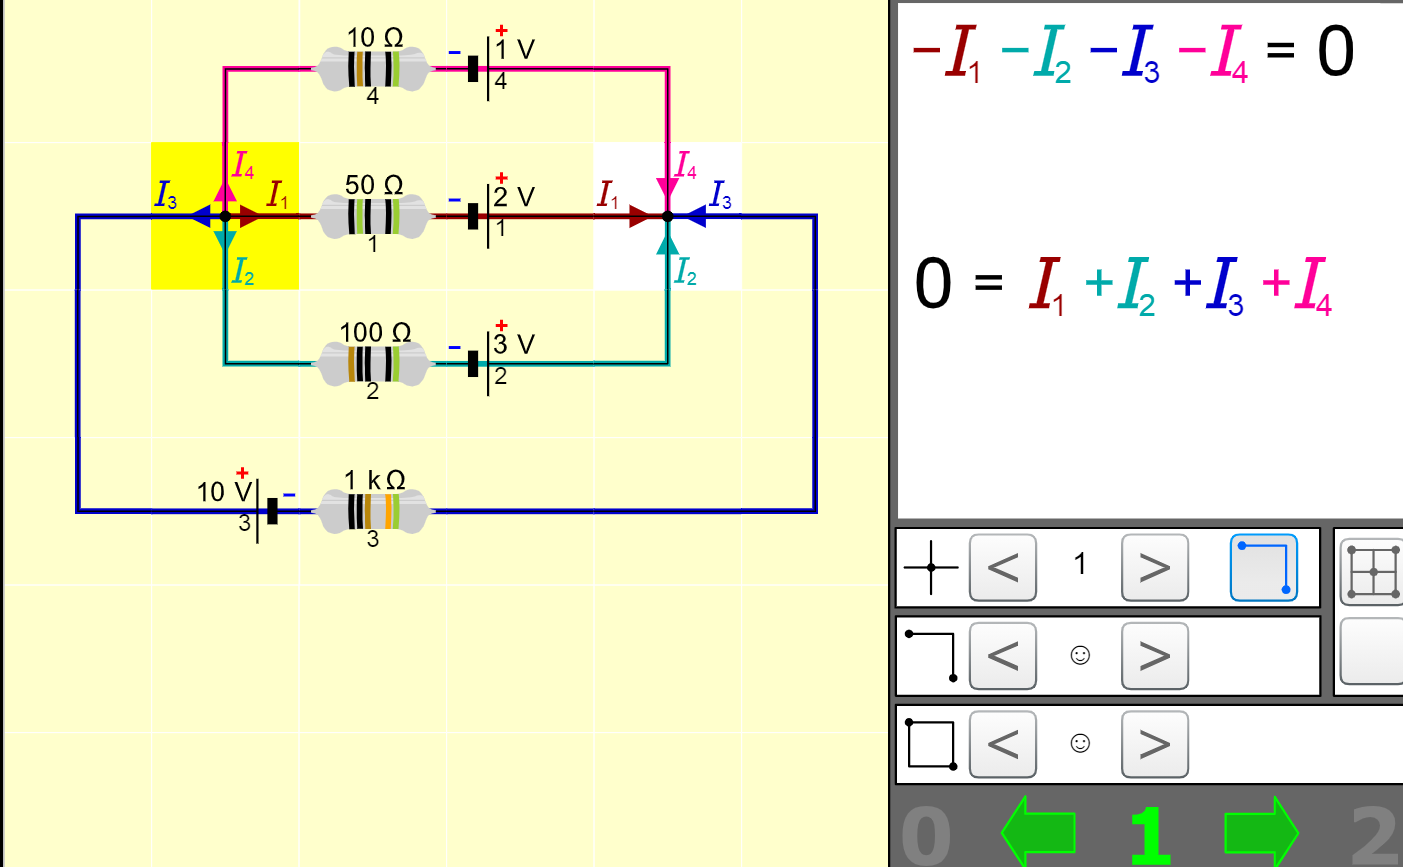Click the loop square icon in the panel
Image resolution: width=1403 pixels, height=867 pixels.
(x=931, y=744)
